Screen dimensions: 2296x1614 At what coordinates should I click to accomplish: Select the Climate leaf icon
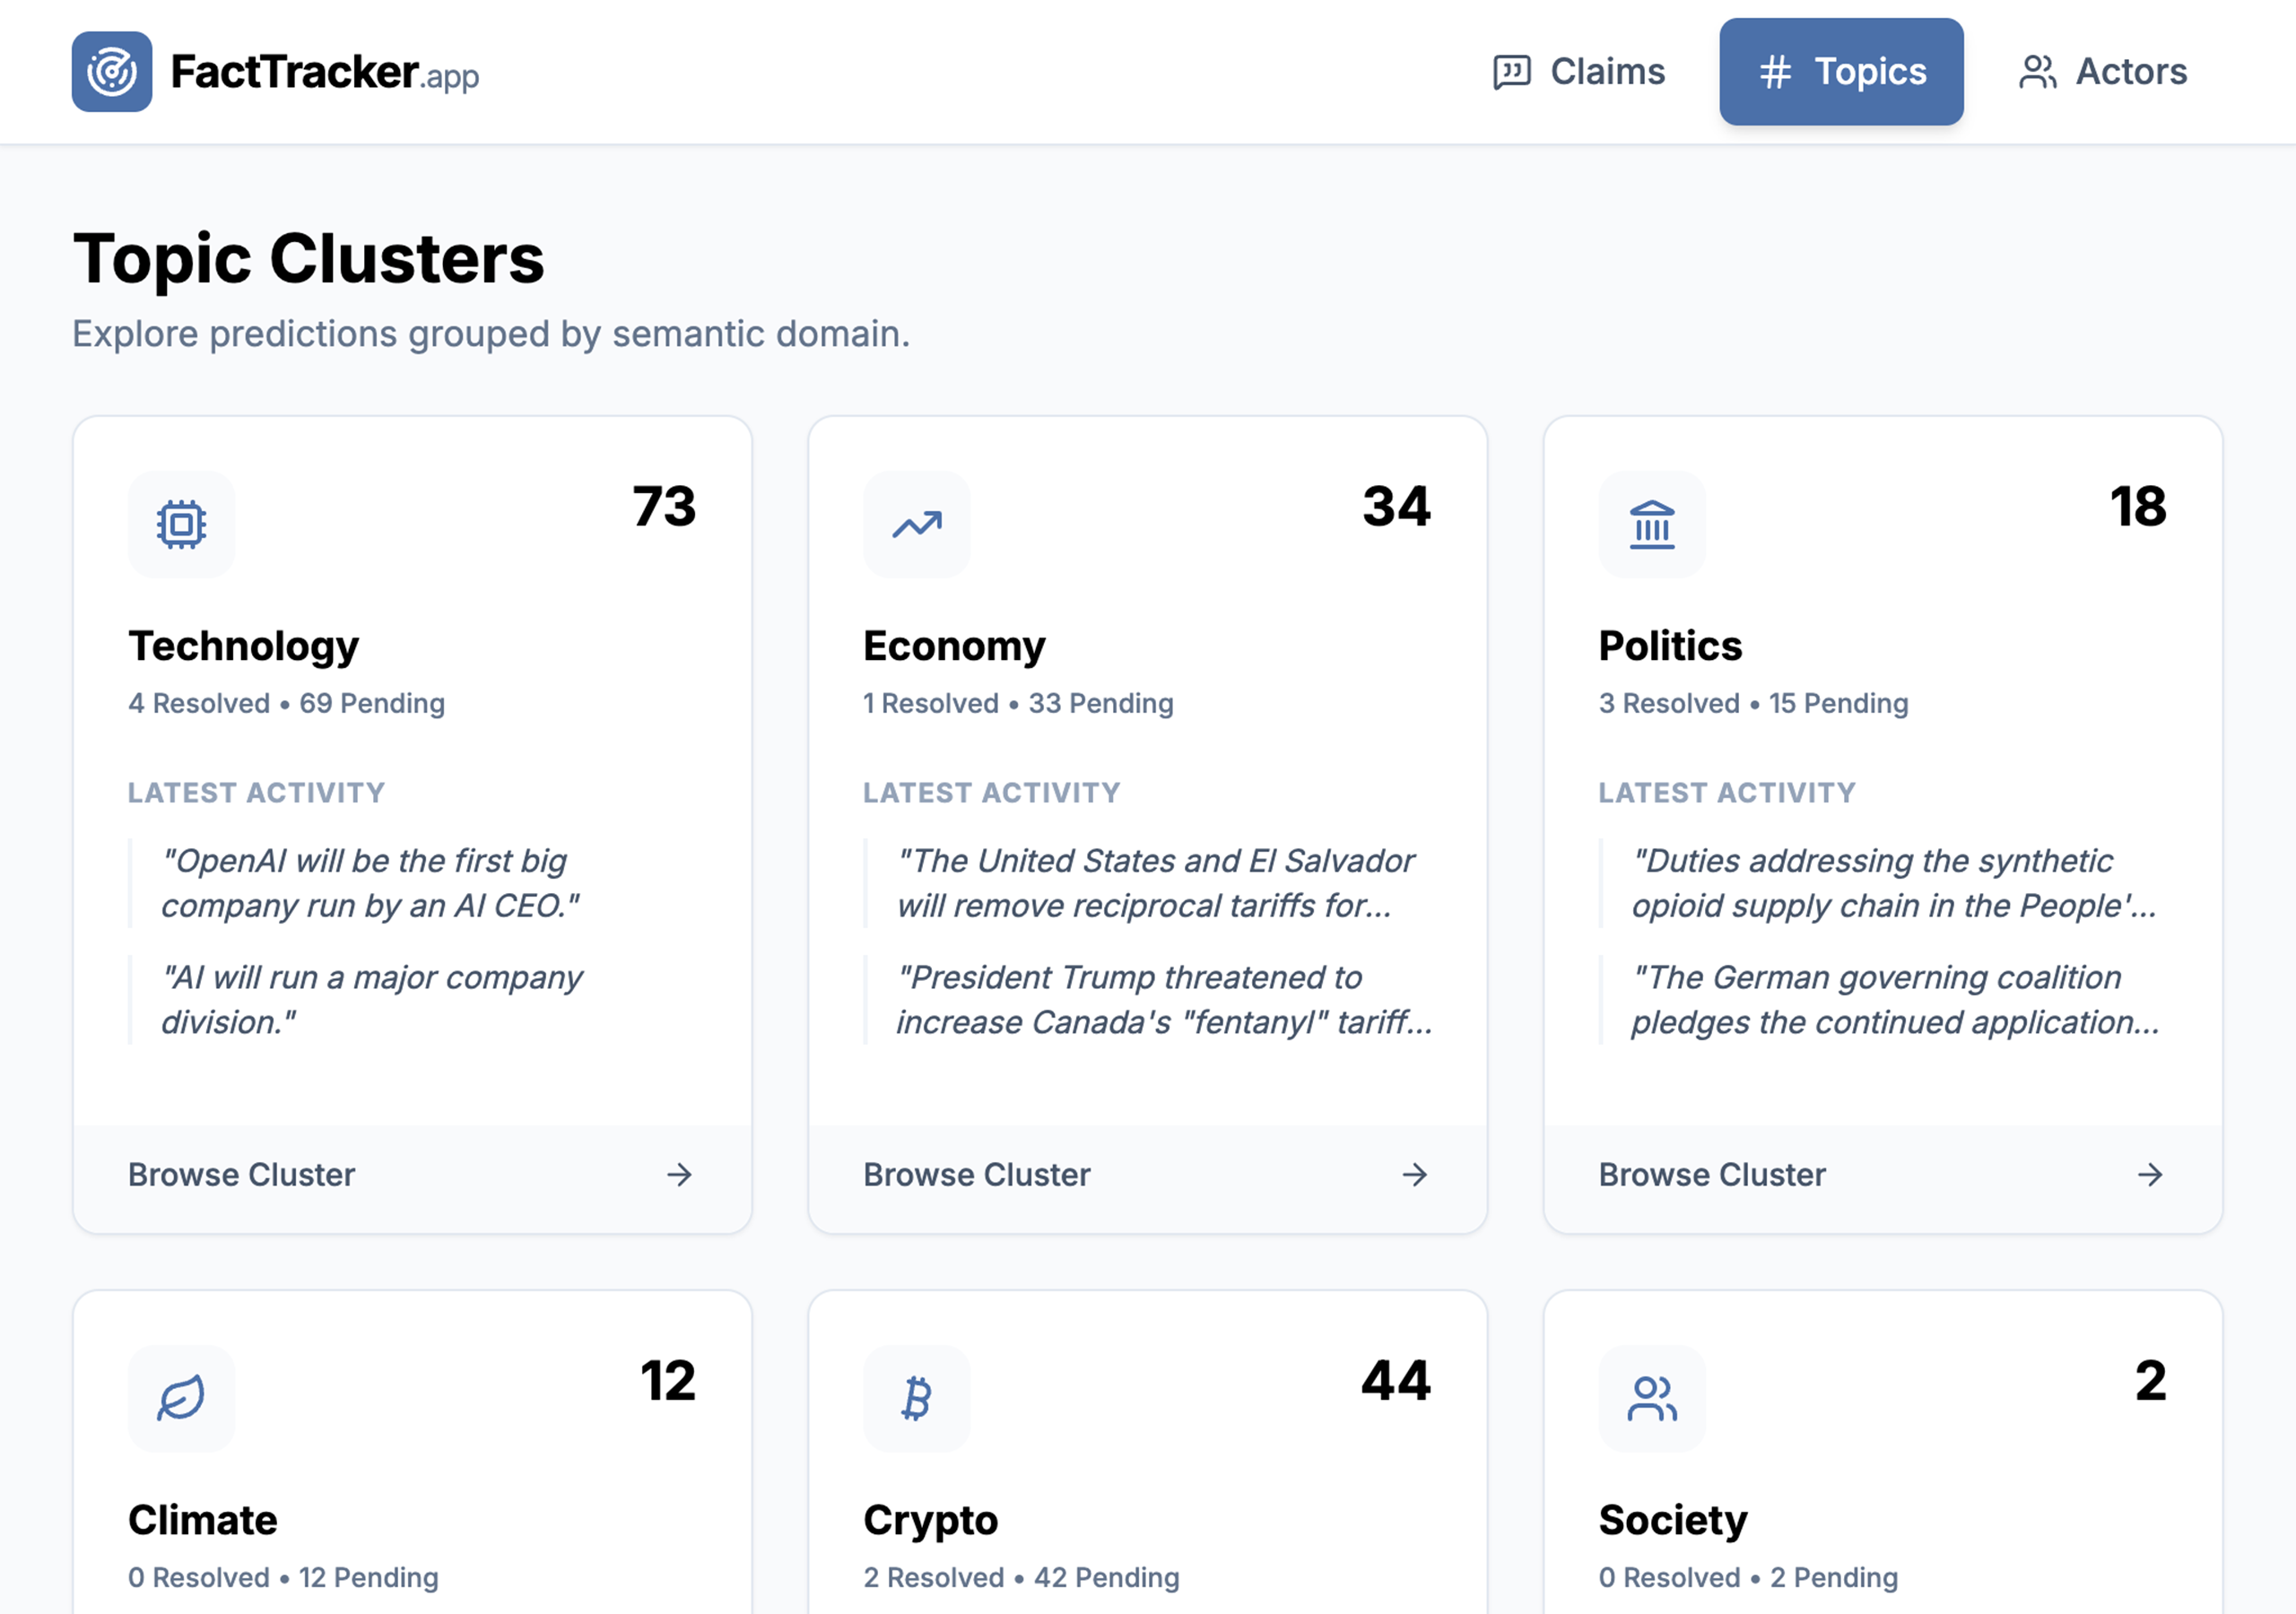[x=180, y=1398]
